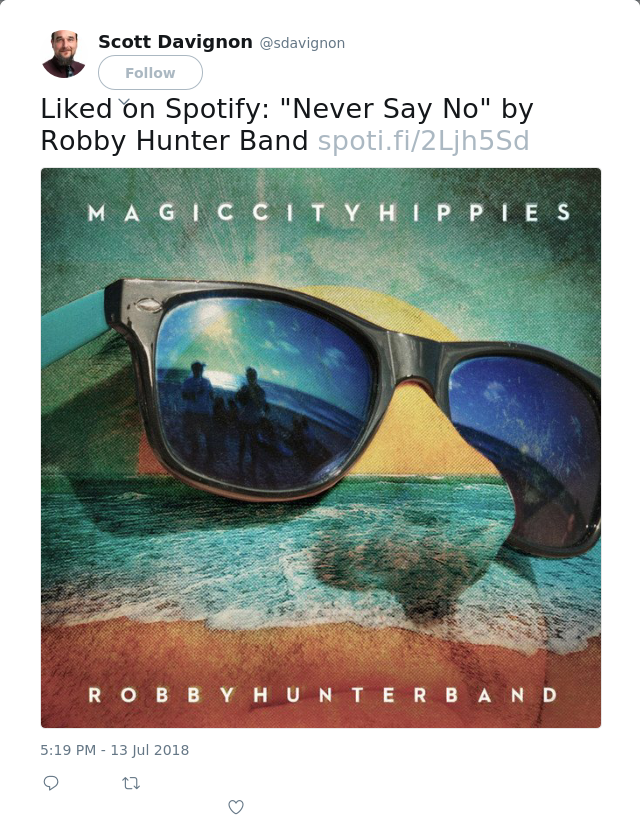Image resolution: width=640 pixels, height=823 pixels.
Task: Click the Scott Davignon display name
Action: click(175, 42)
